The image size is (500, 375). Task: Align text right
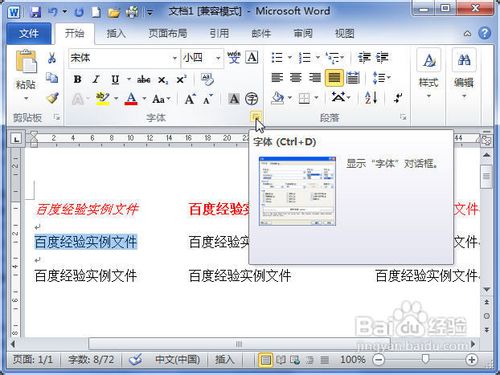click(x=315, y=78)
